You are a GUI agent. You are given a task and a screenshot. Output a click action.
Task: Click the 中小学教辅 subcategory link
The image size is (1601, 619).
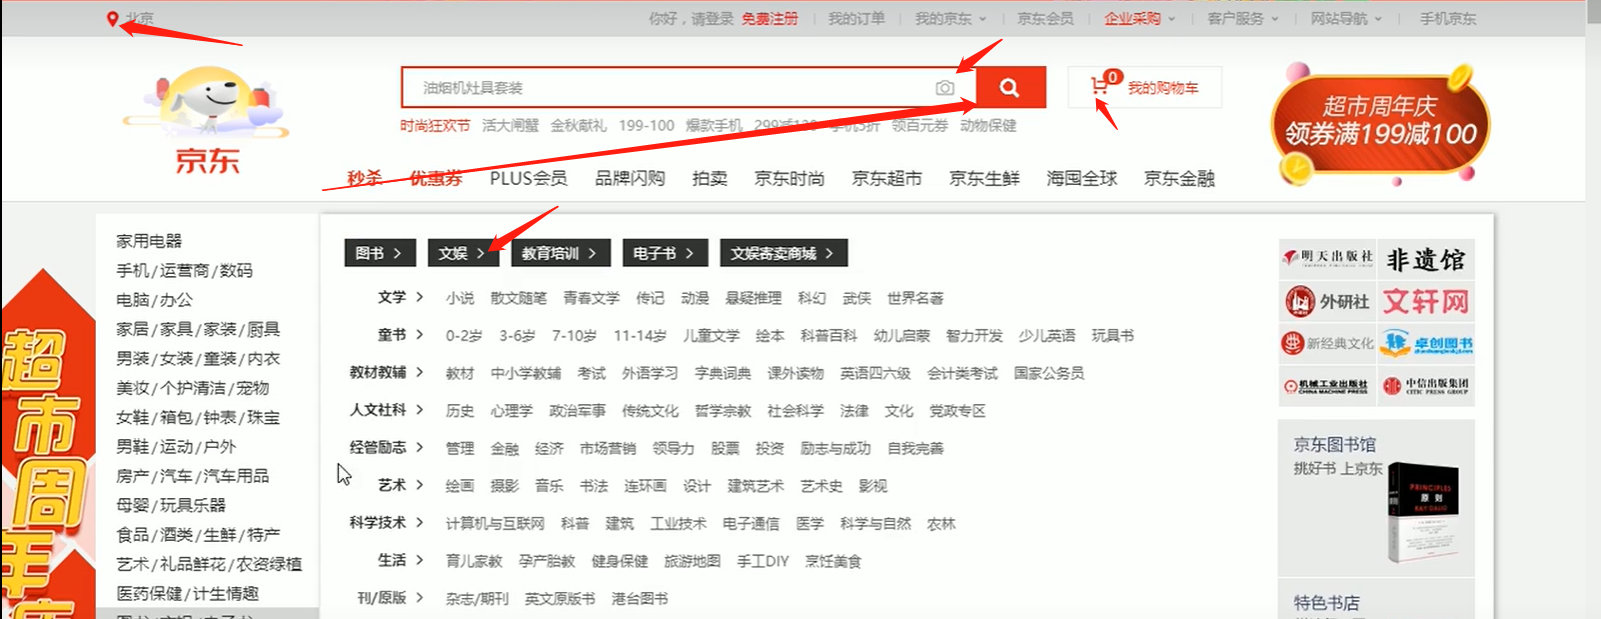[x=526, y=373]
